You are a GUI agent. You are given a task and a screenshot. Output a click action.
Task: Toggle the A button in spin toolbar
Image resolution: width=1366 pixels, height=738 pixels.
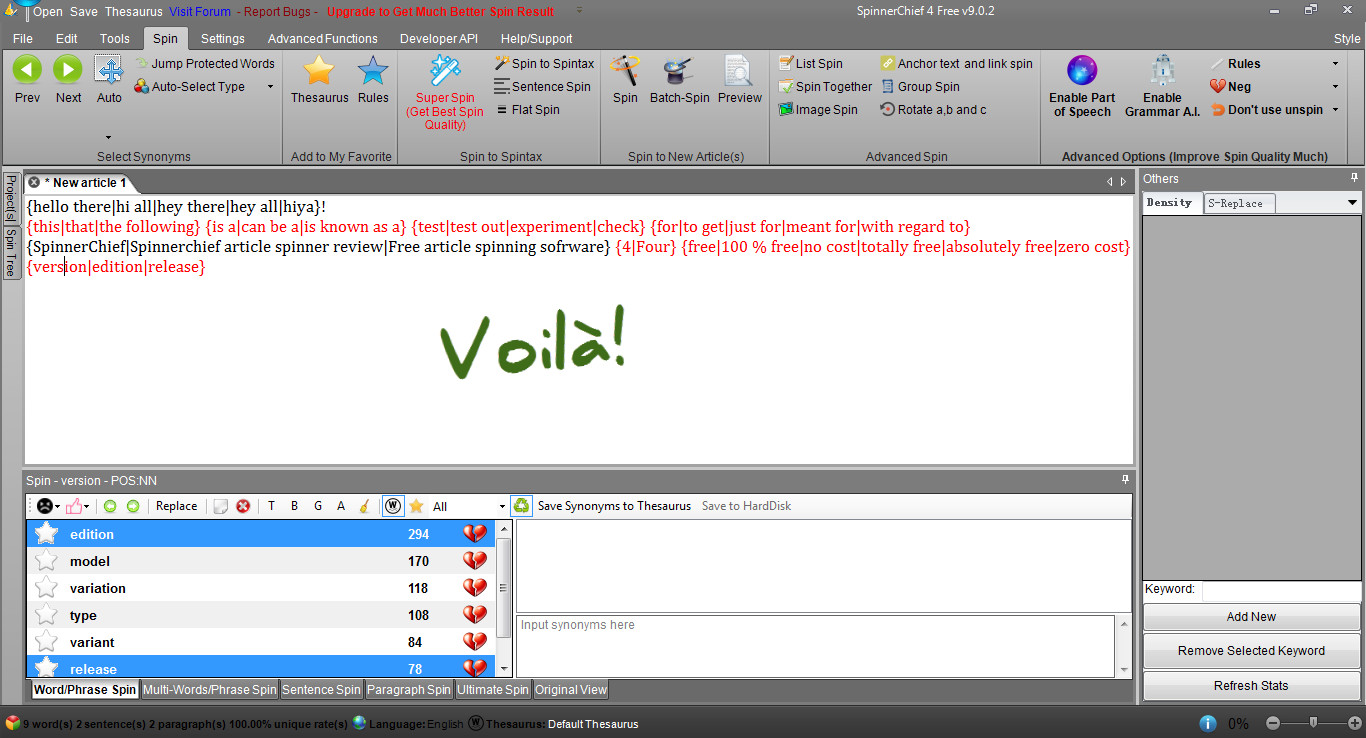pyautogui.click(x=341, y=506)
